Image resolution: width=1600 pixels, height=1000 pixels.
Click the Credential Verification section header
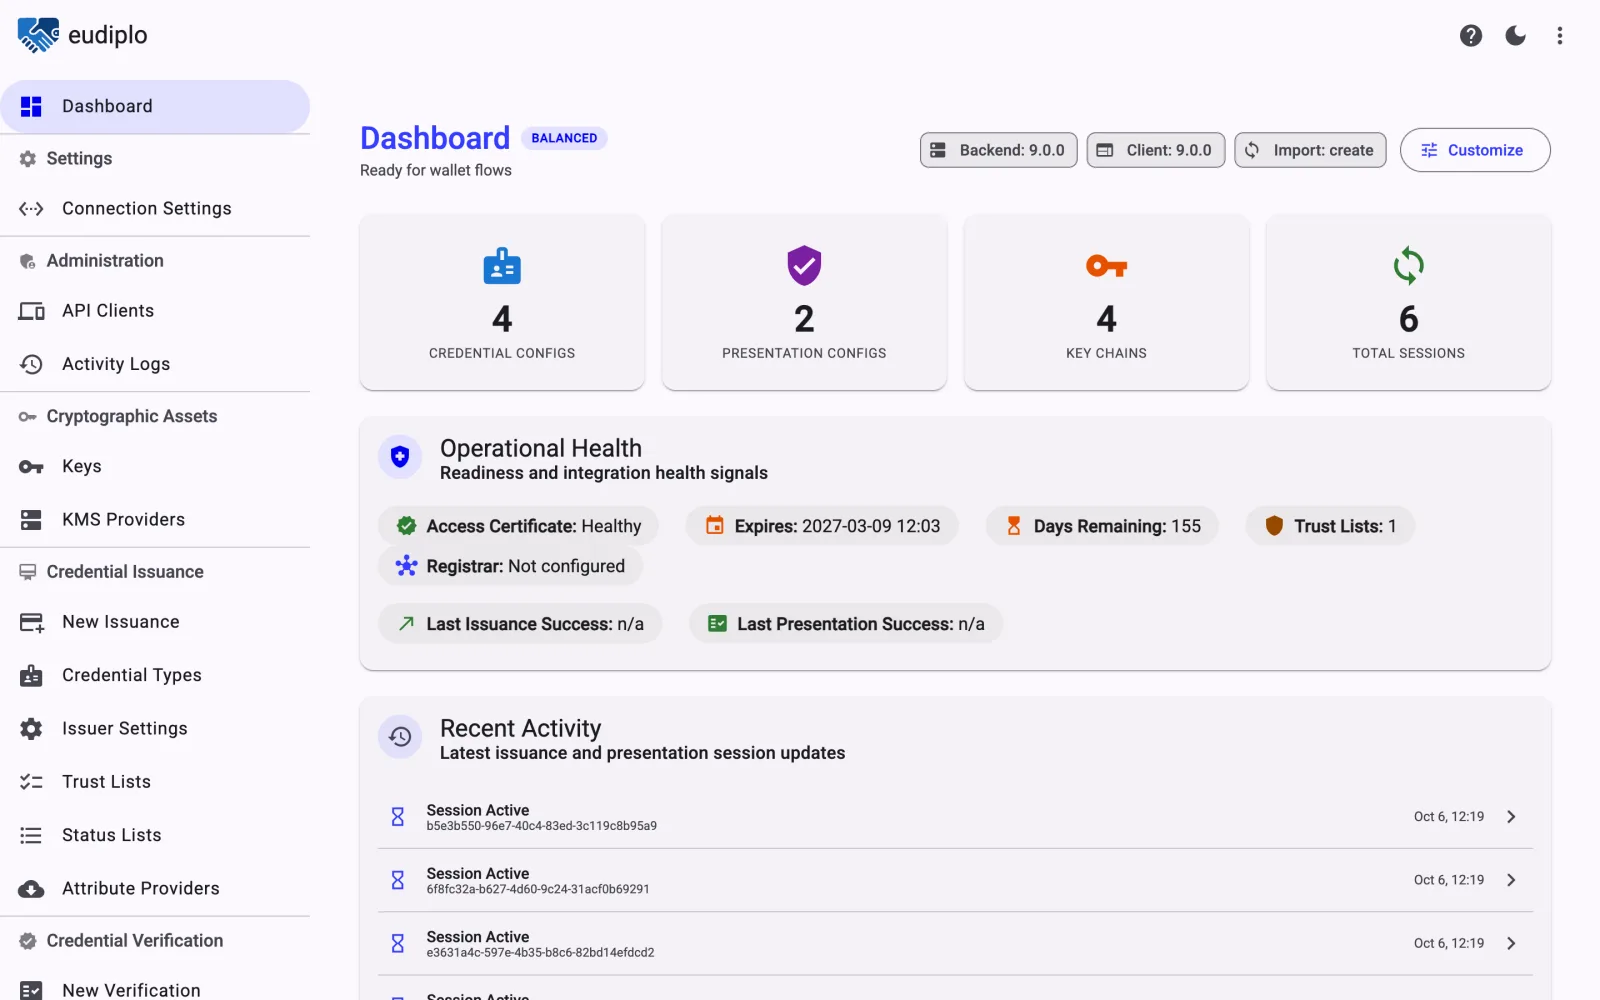pos(135,941)
